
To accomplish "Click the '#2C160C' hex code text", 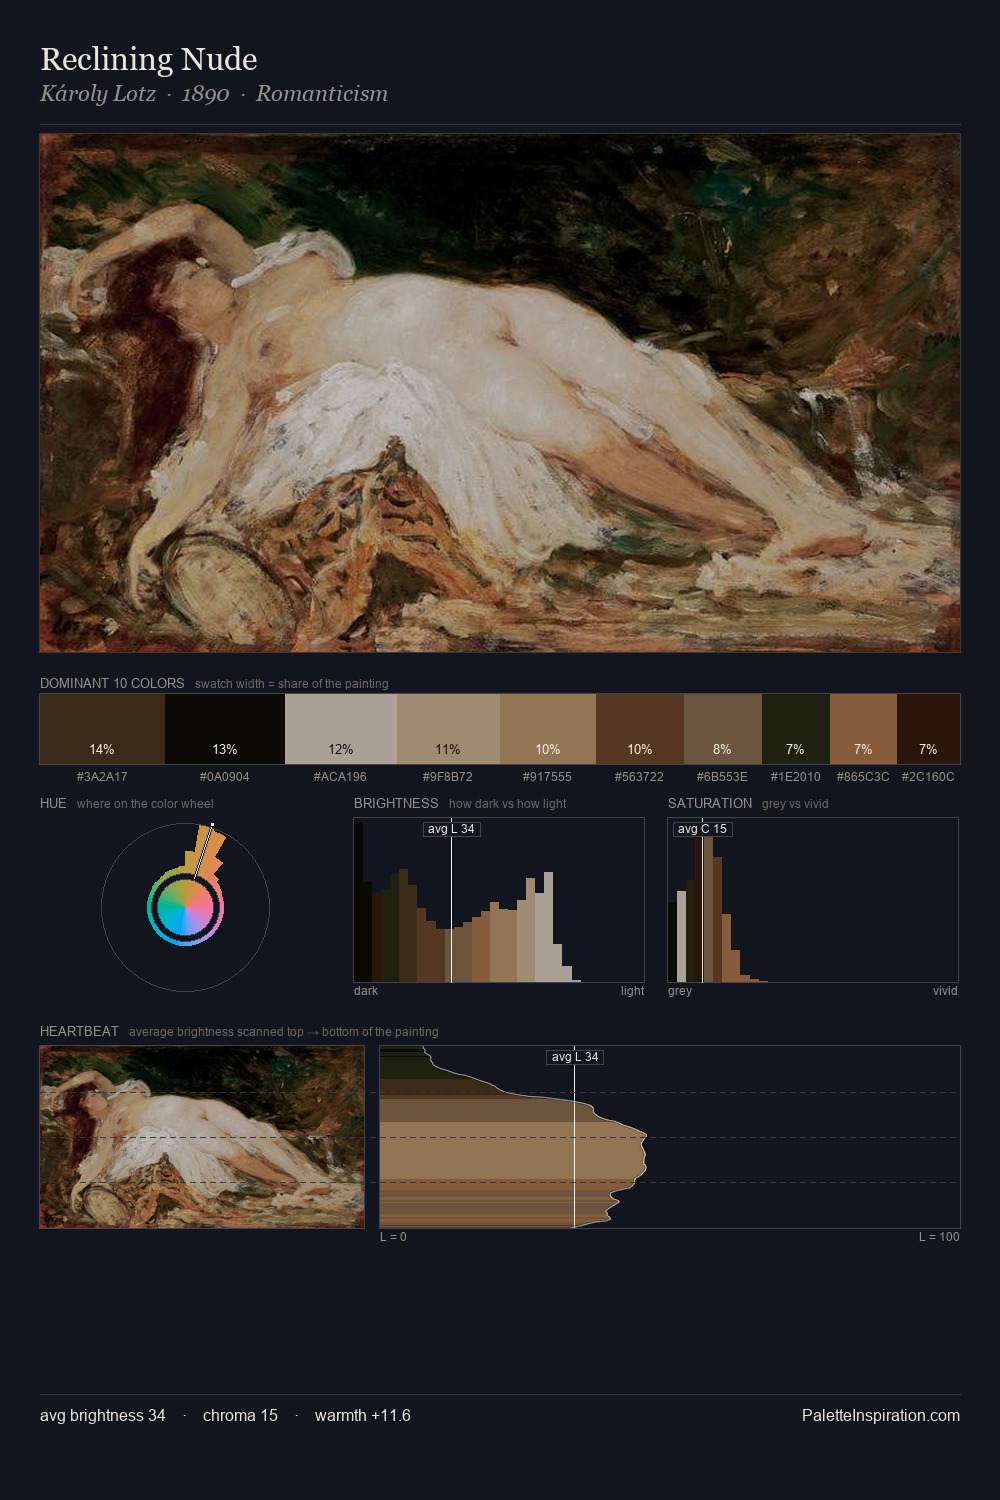I will (928, 776).
